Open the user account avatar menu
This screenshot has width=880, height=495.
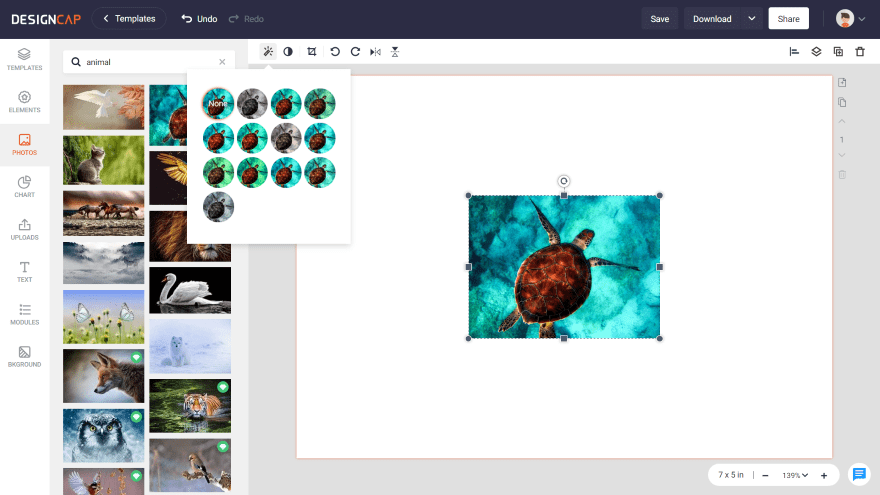coord(850,19)
